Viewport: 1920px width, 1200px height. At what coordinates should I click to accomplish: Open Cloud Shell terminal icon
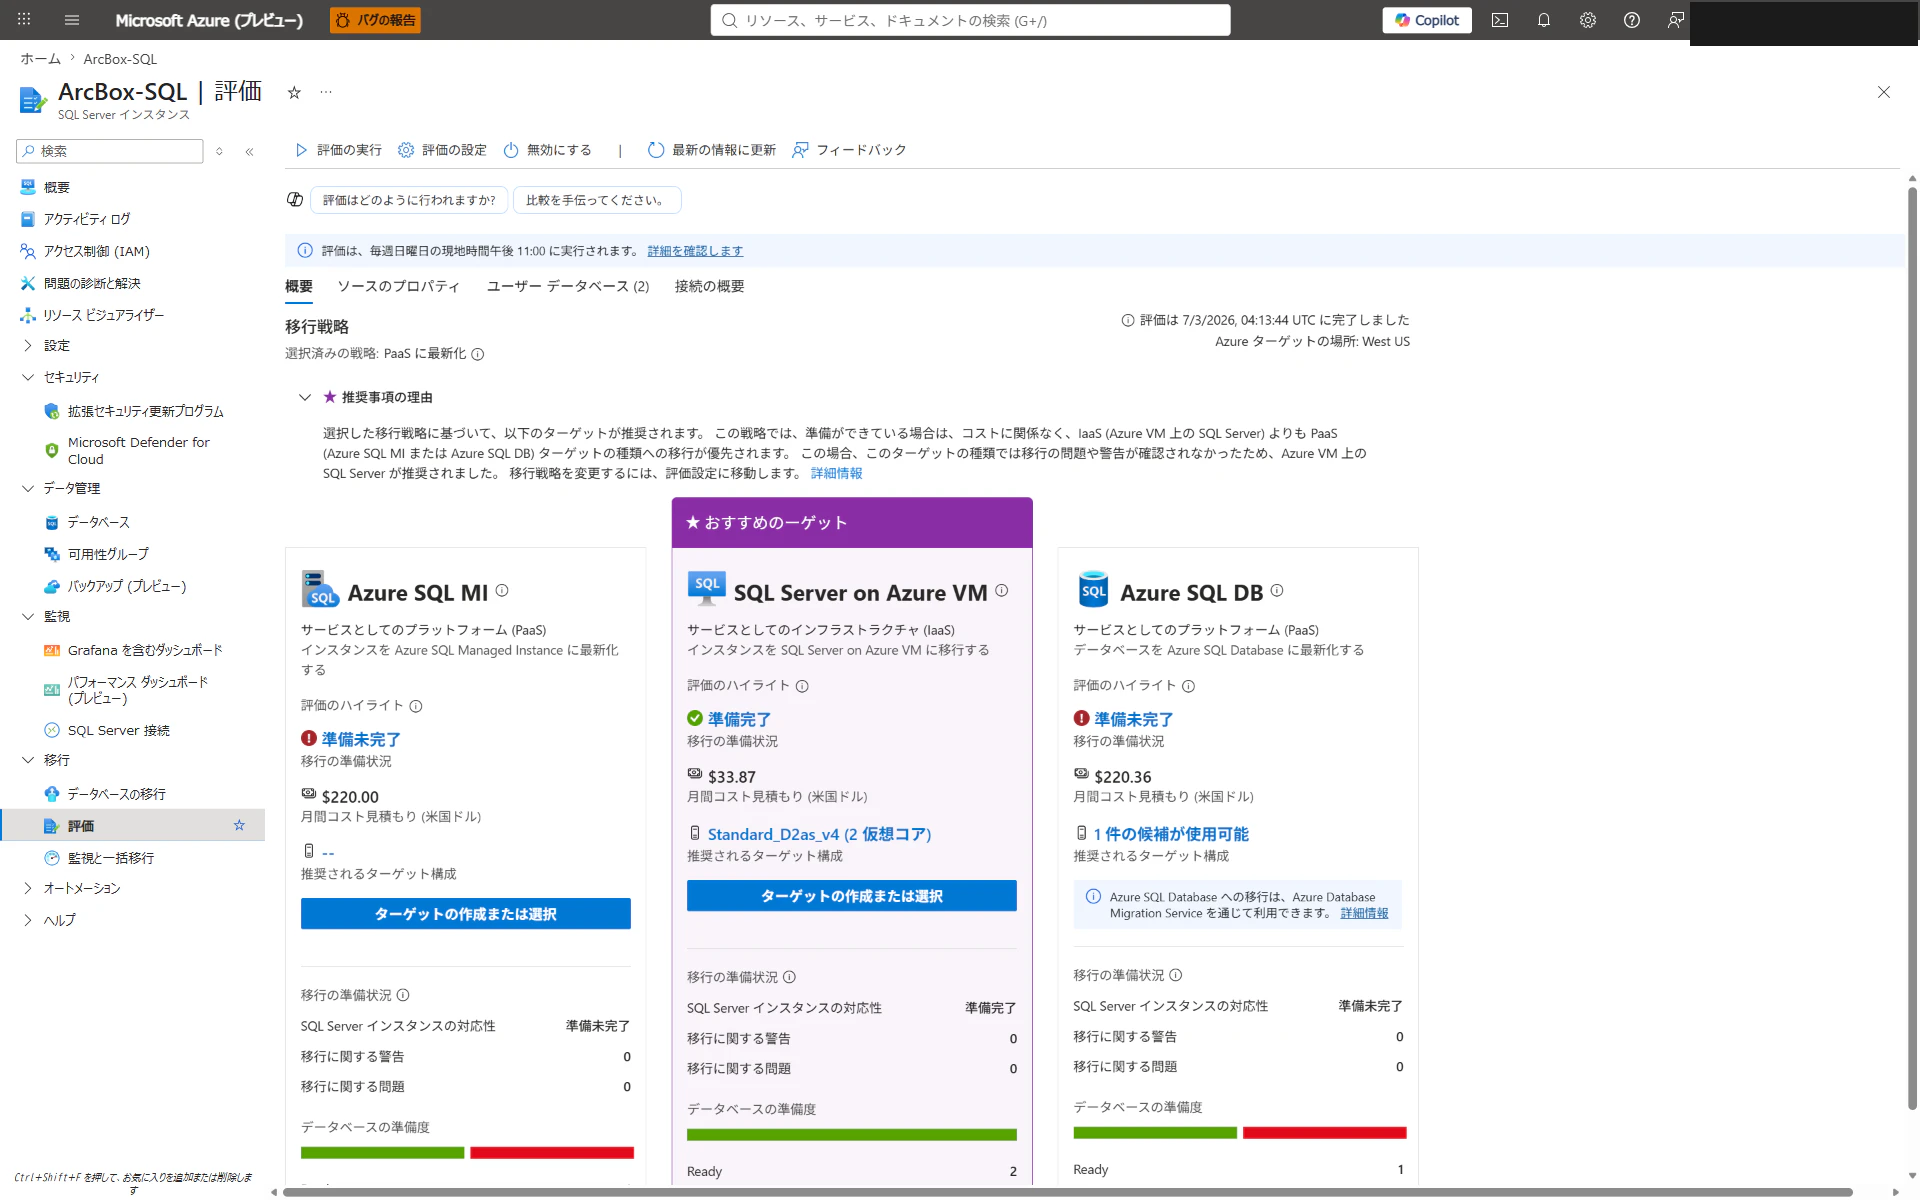coord(1500,20)
